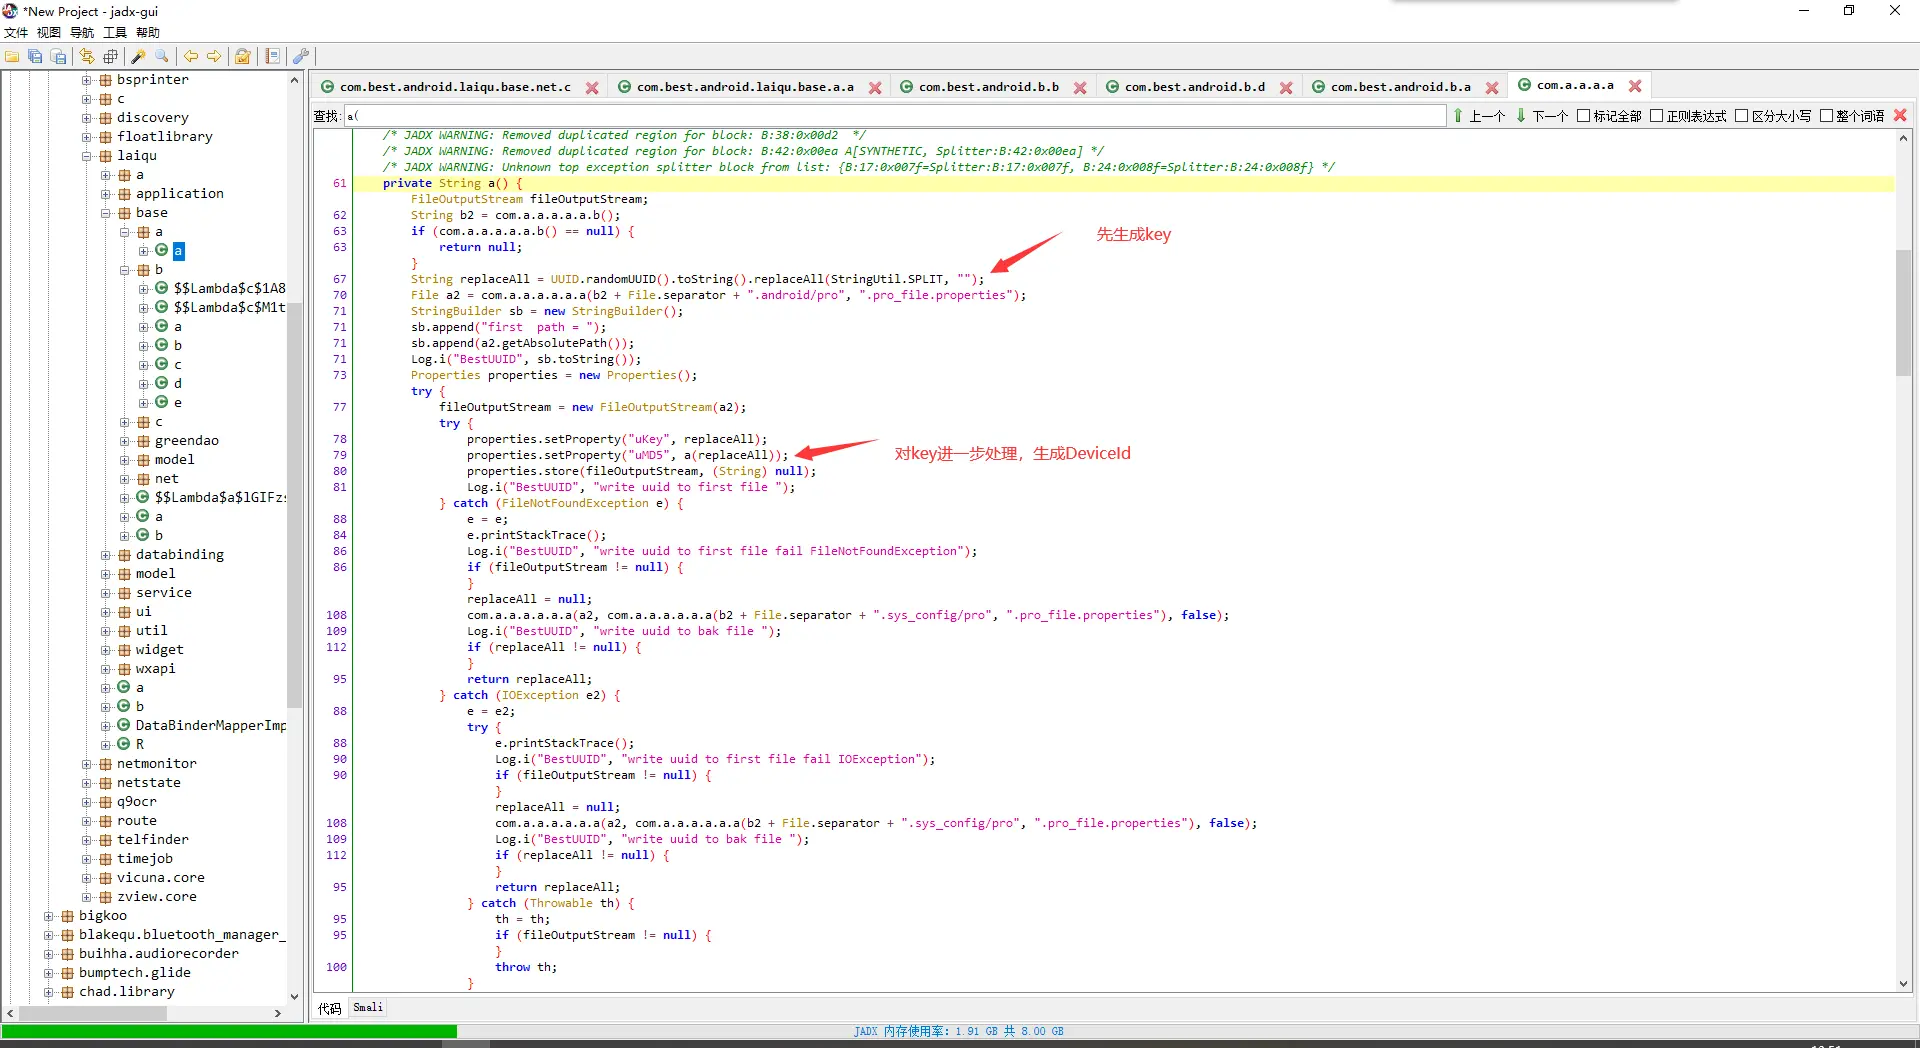
Task: Open the 视图 (View) menu
Action: click(49, 33)
